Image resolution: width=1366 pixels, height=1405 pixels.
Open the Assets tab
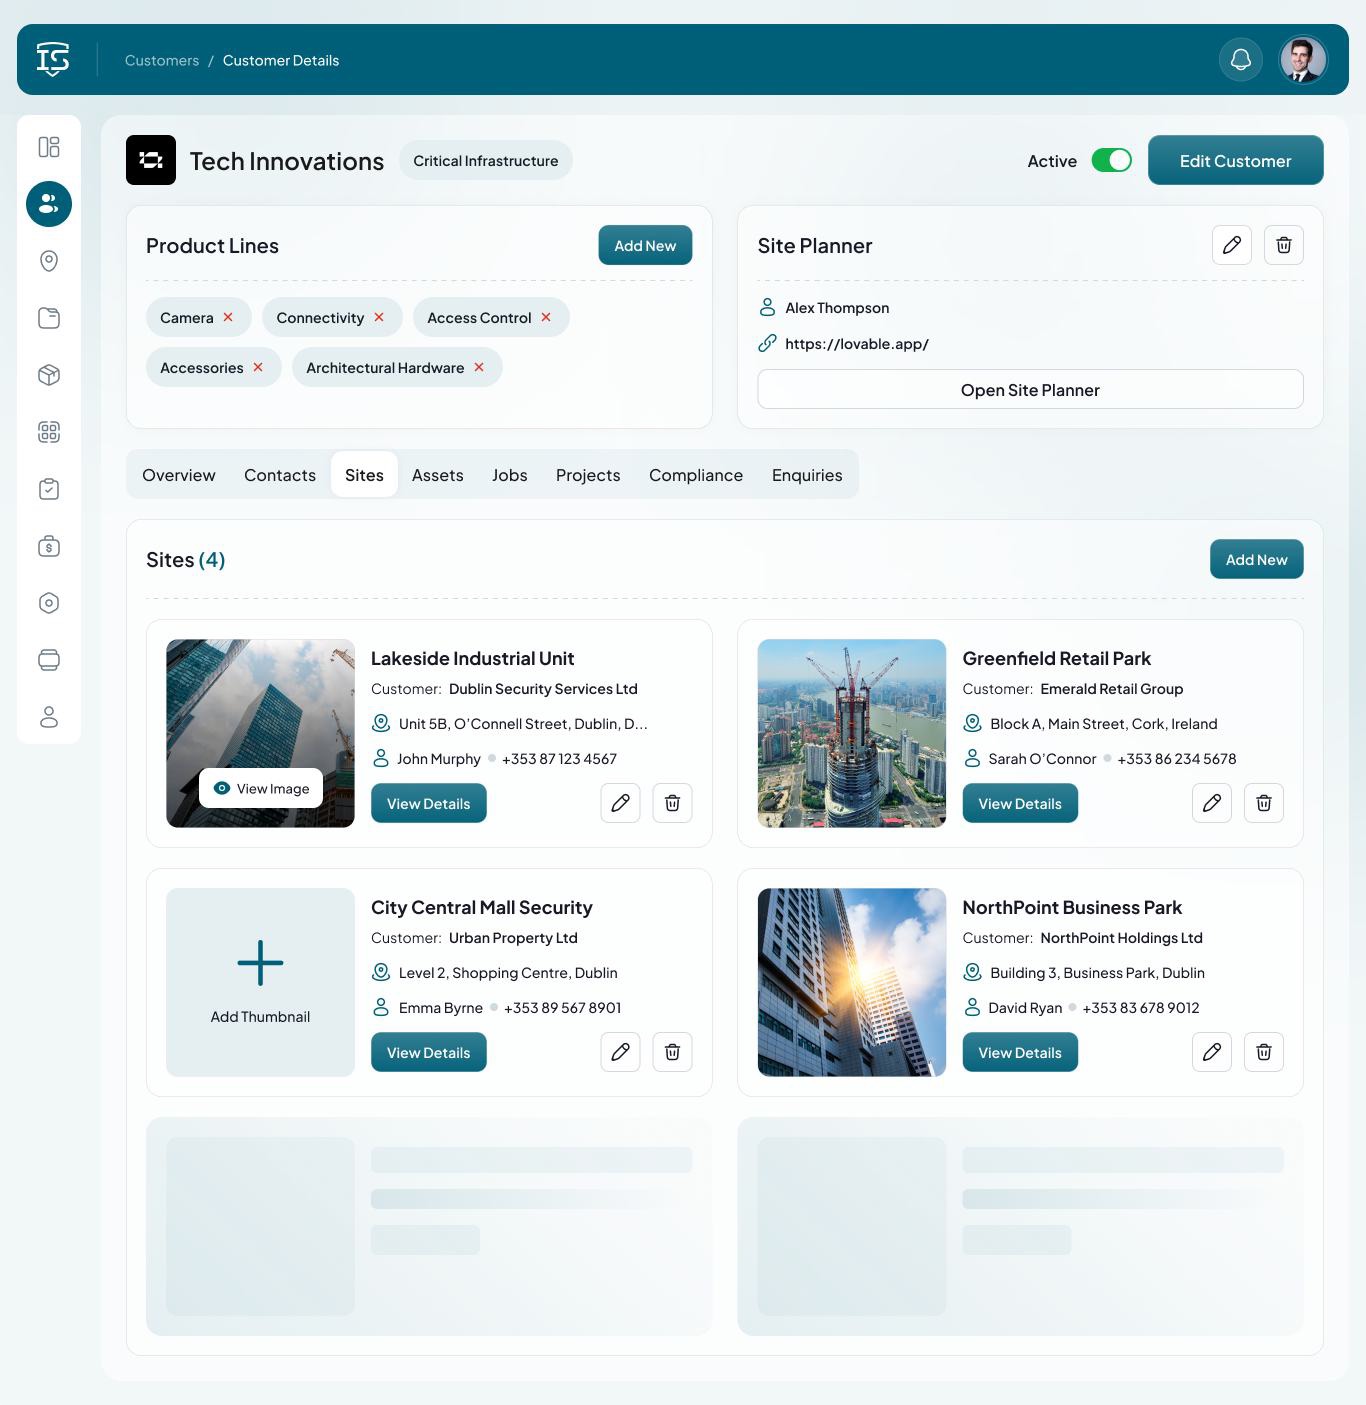click(438, 475)
